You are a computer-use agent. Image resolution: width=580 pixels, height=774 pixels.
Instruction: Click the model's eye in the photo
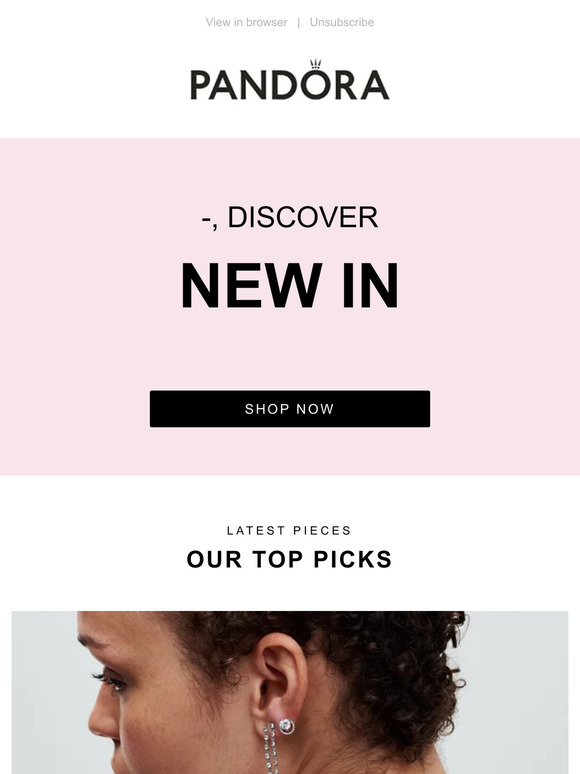pyautogui.click(x=110, y=681)
